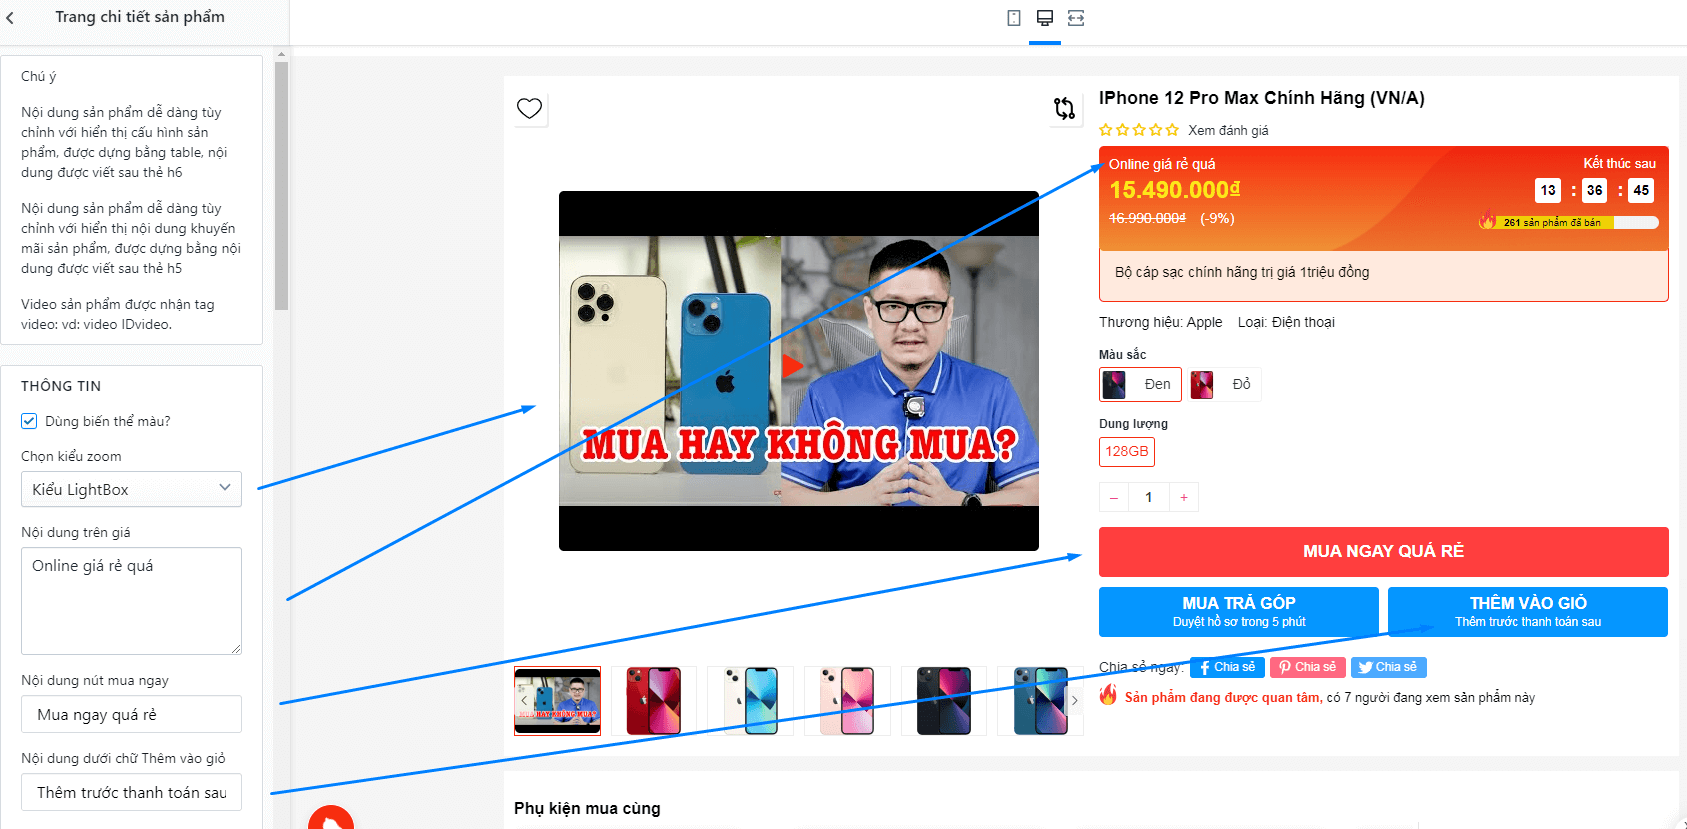The width and height of the screenshot is (1687, 829).
Task: Add product to wishlist with heart icon
Action: coord(529,108)
